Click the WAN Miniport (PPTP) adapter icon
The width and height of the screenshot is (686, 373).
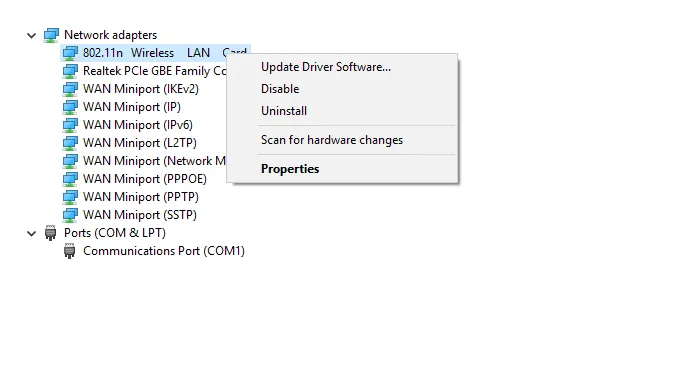click(x=70, y=197)
